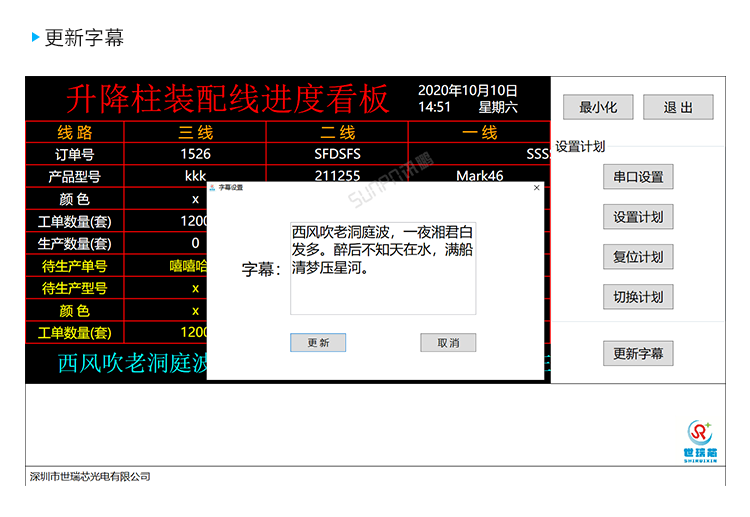Open 串口设置 serial port settings
The image size is (750, 517).
(x=638, y=177)
